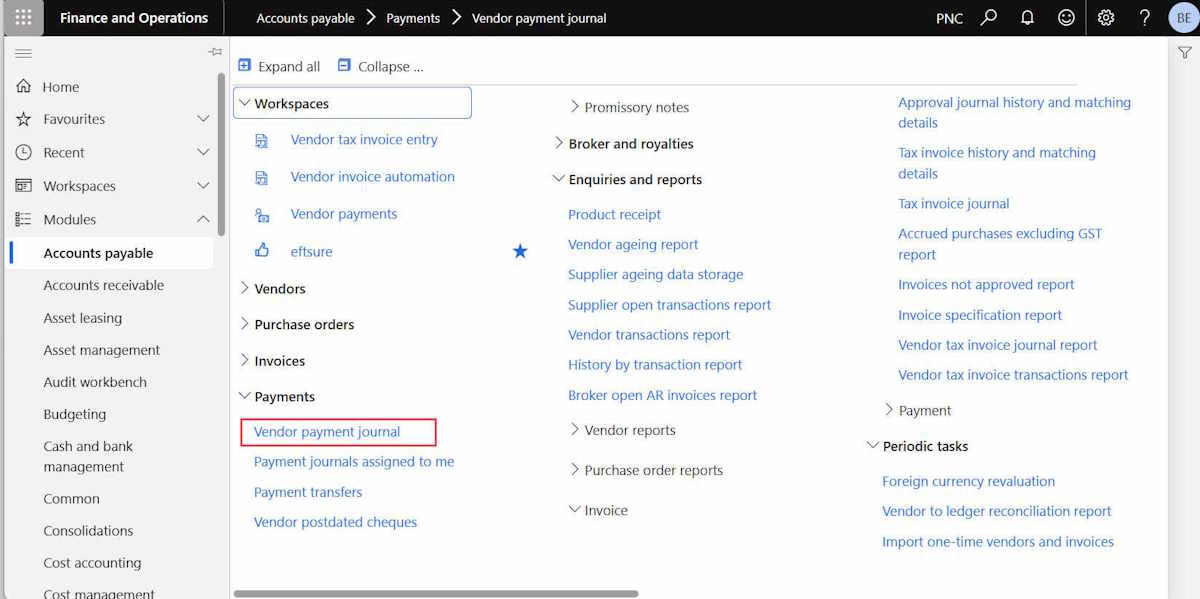This screenshot has height=599, width=1200.
Task: Click the pin navigation pane icon
Action: [215, 52]
